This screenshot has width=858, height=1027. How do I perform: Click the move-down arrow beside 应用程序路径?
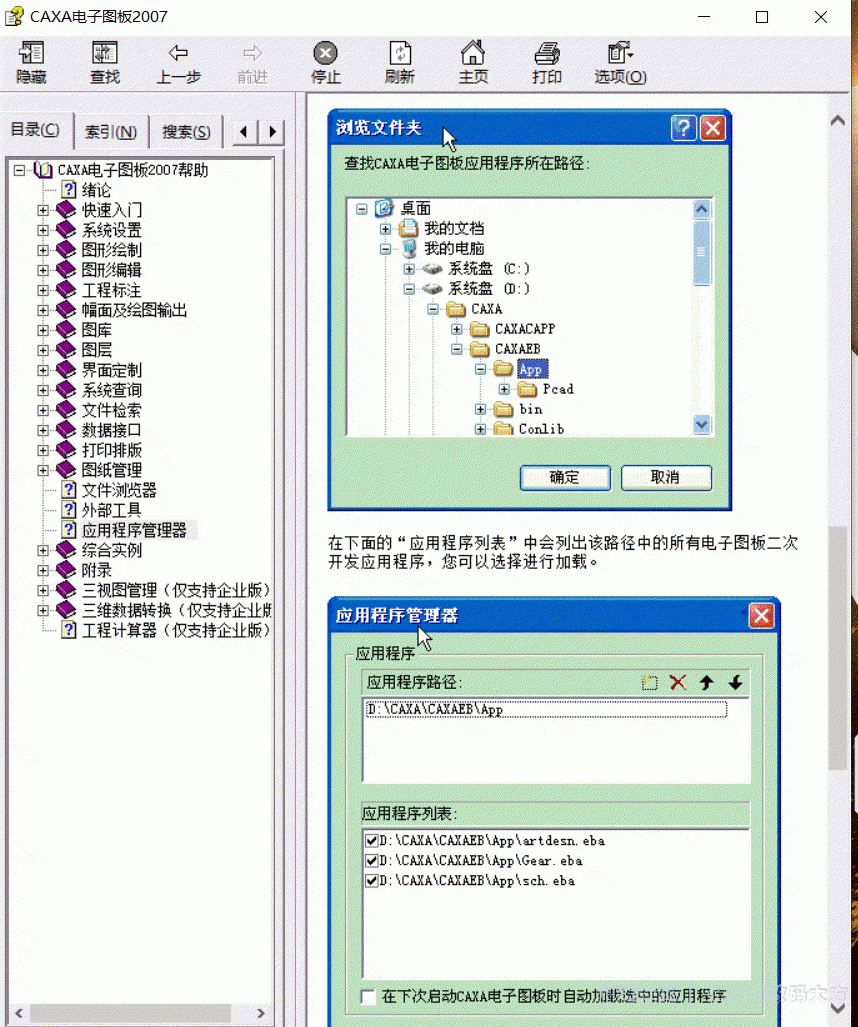(x=735, y=682)
